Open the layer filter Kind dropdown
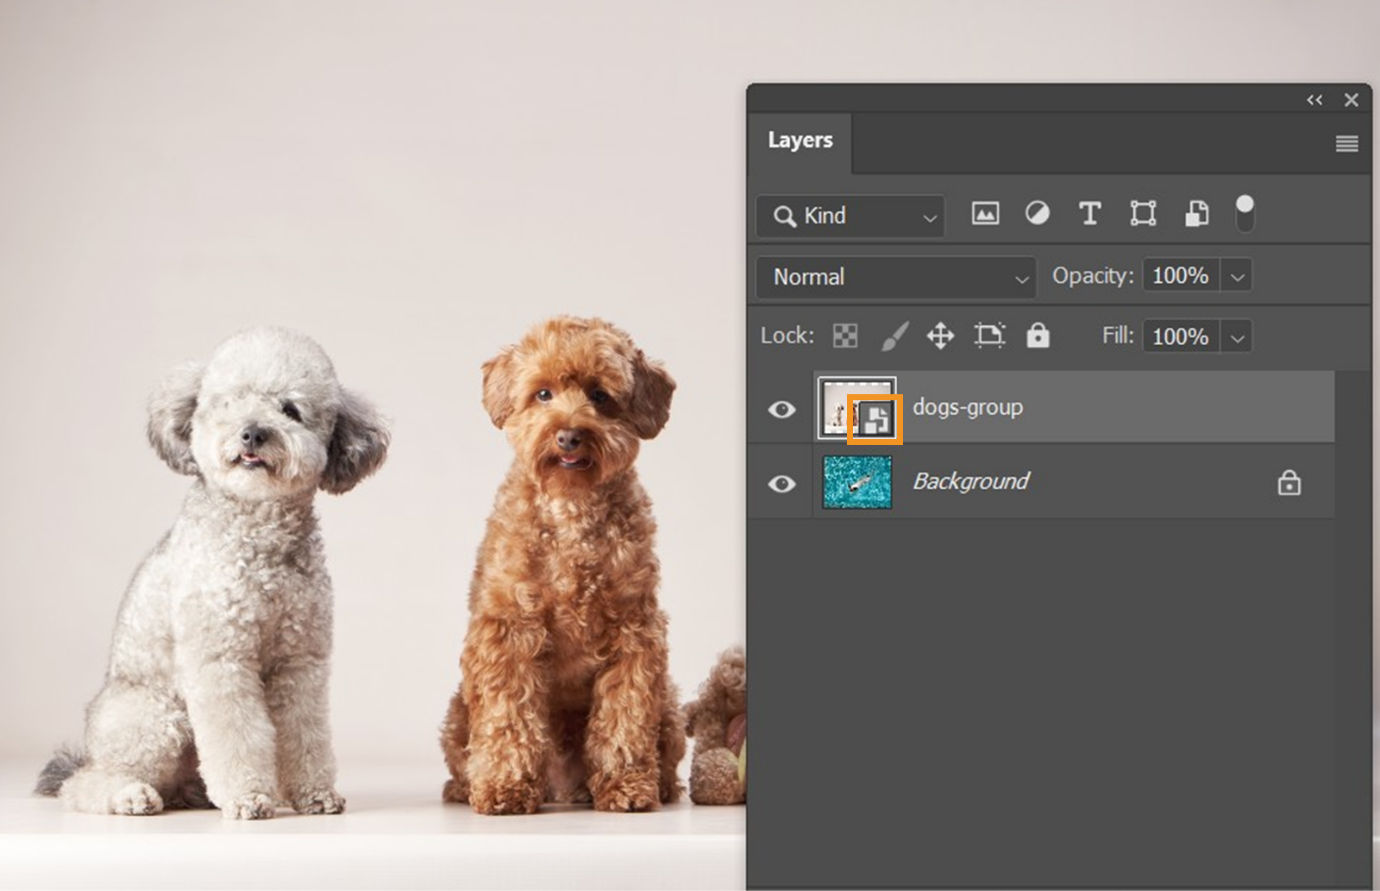Screen dimensions: 1380x891 coord(849,216)
